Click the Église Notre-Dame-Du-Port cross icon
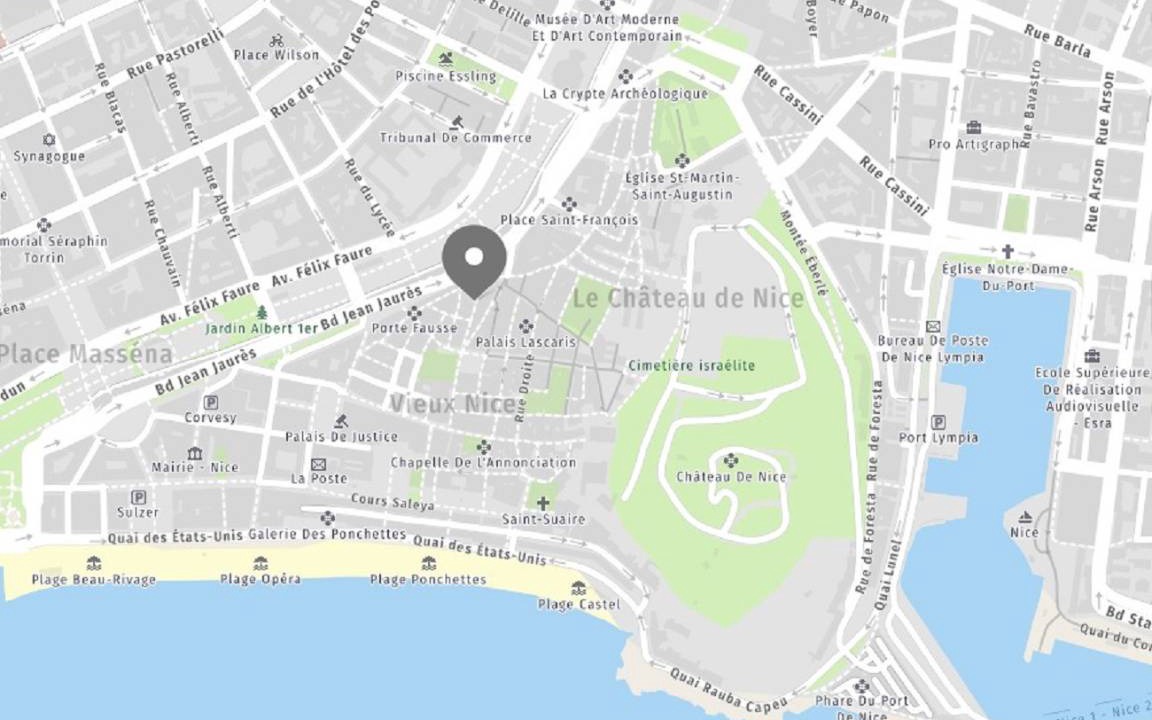The height and width of the screenshot is (720, 1152). (1007, 252)
